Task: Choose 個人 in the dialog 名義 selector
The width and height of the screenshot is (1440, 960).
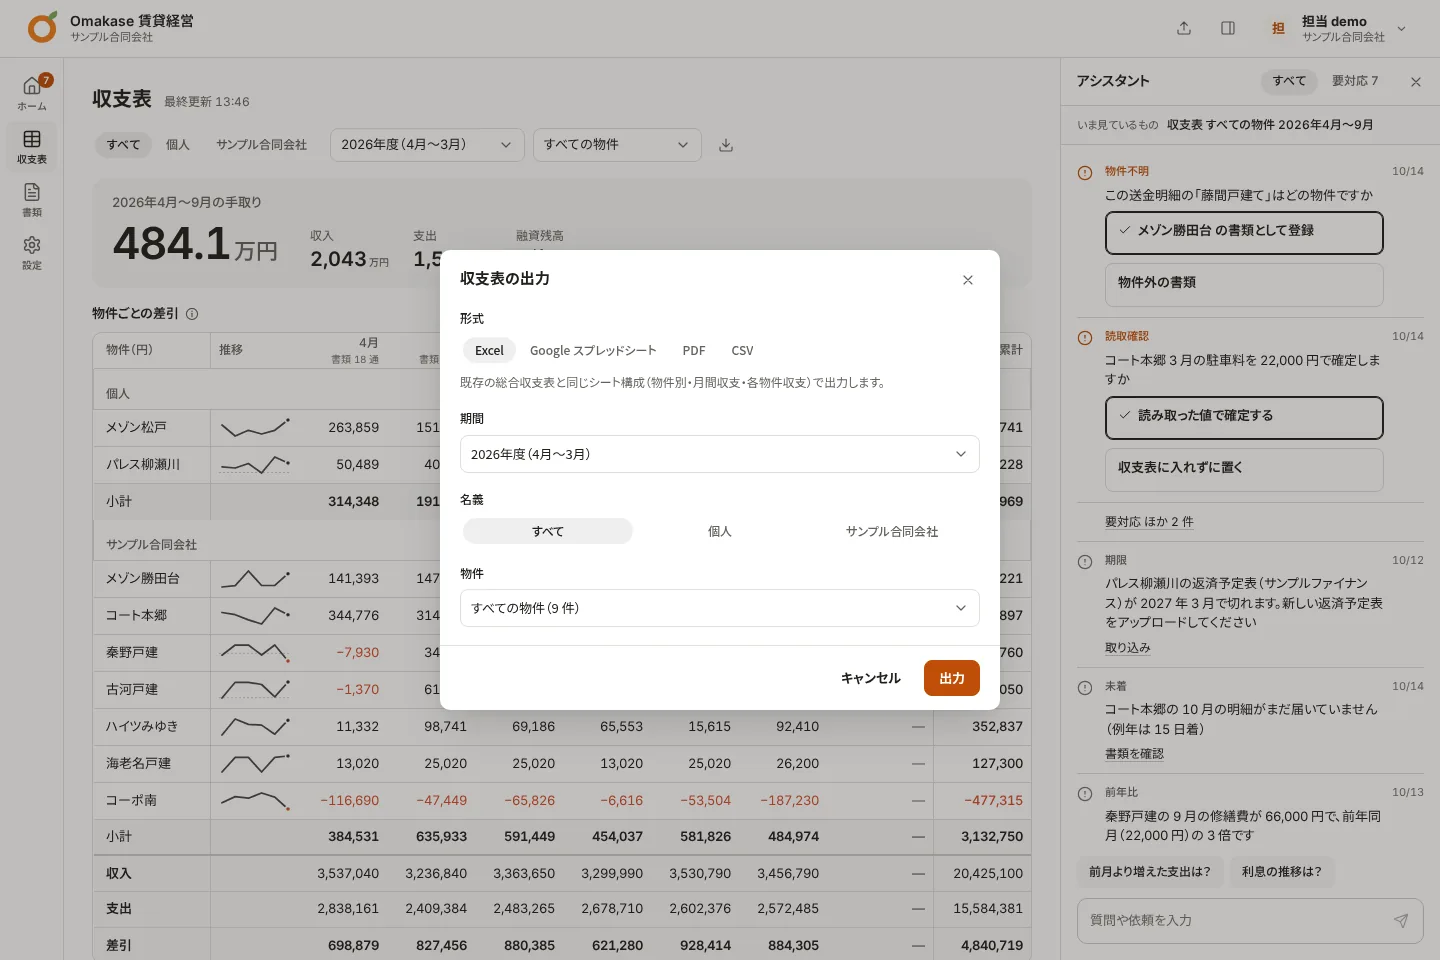Action: 720,531
